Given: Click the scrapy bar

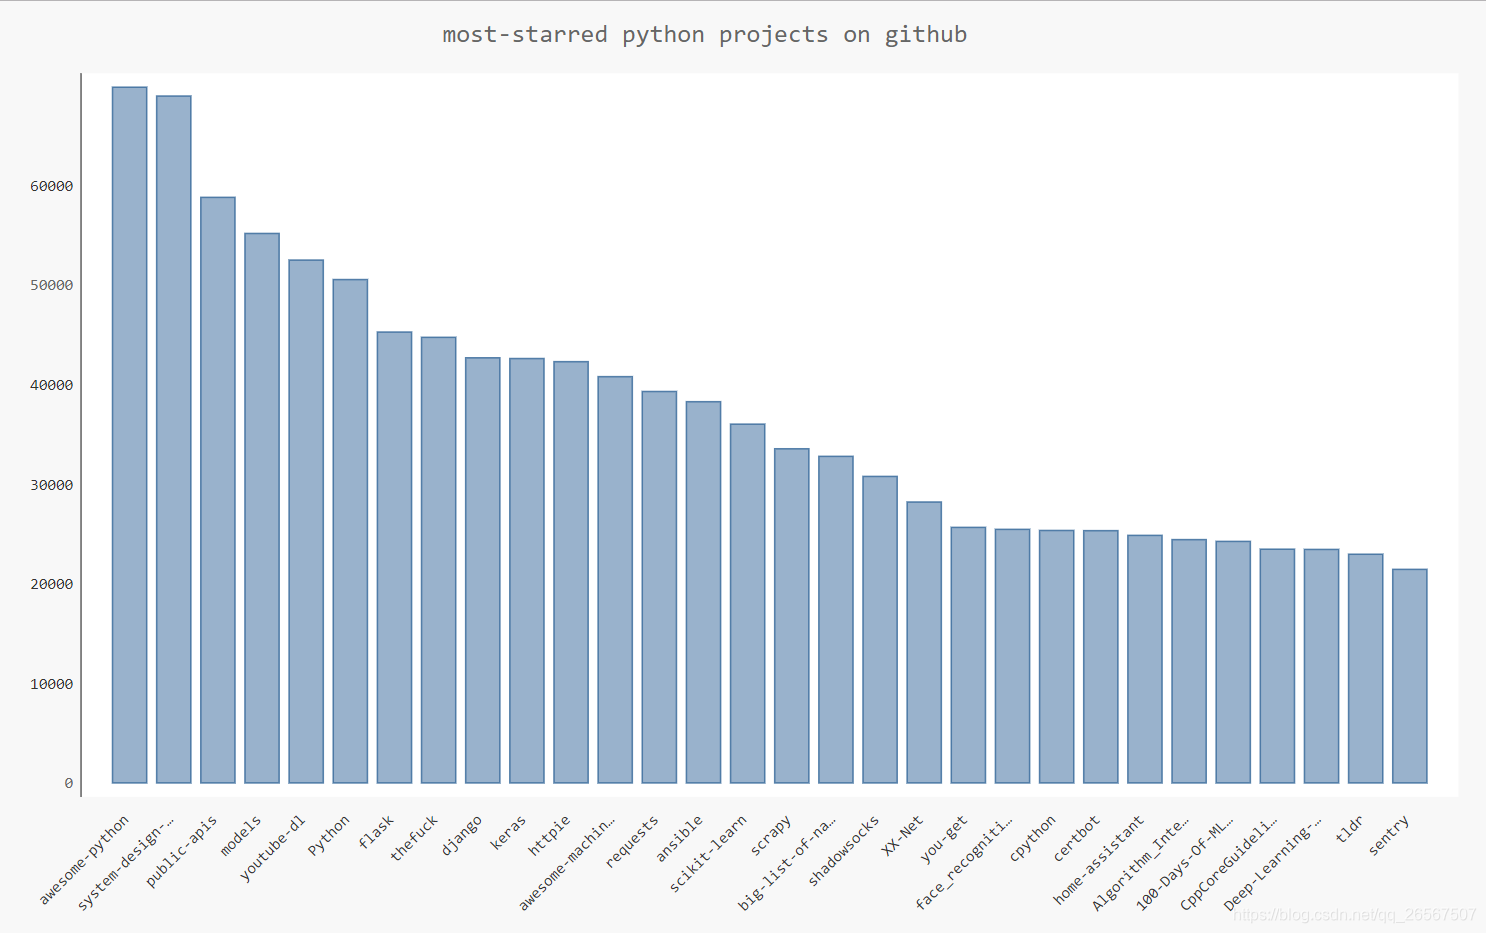Looking at the screenshot, I should (792, 616).
